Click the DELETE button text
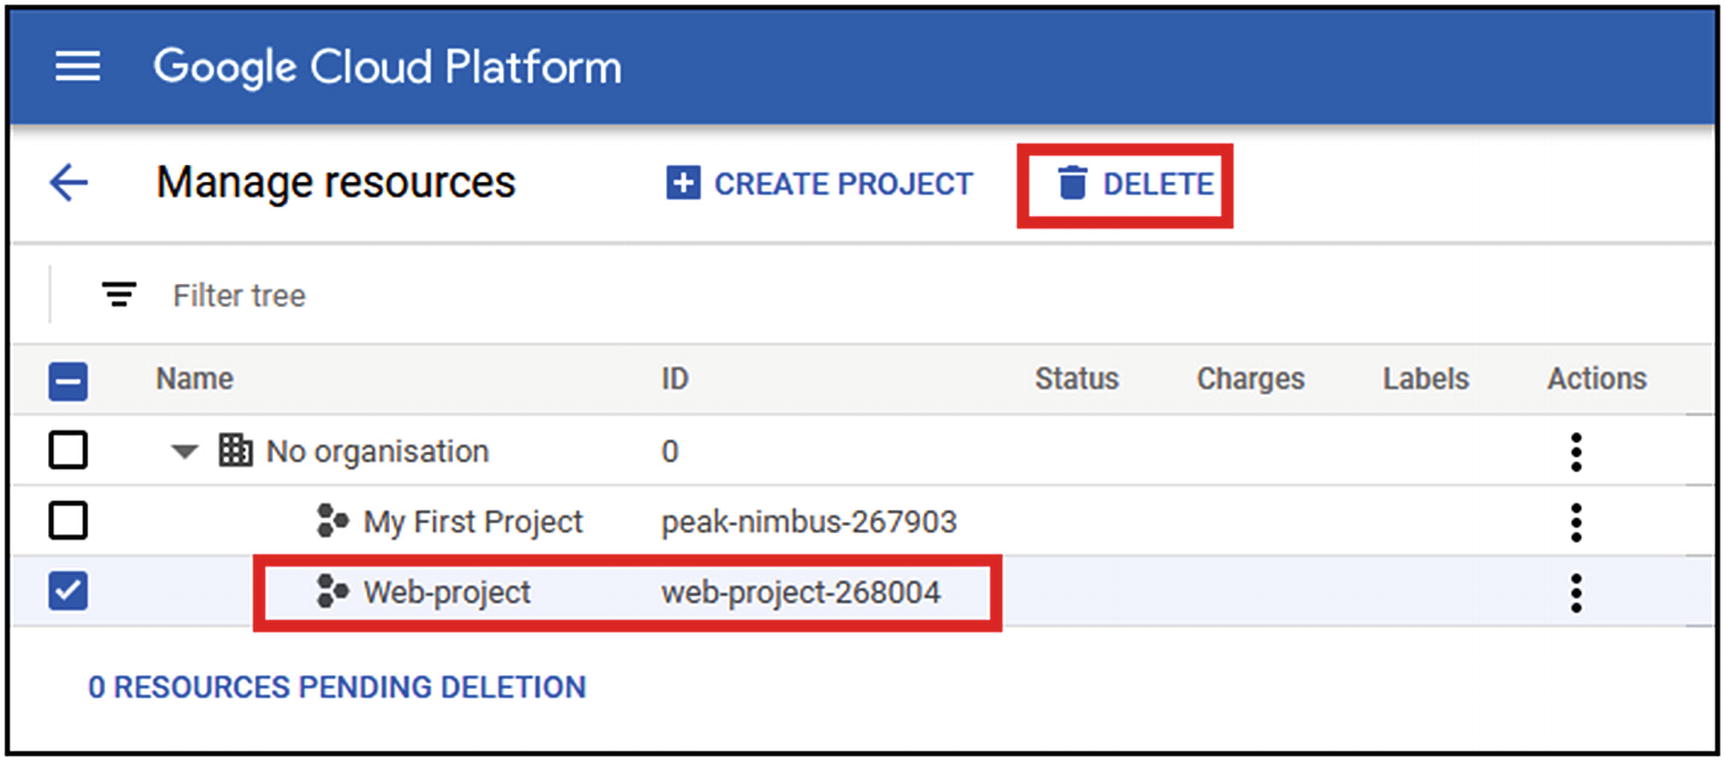 click(x=1158, y=184)
